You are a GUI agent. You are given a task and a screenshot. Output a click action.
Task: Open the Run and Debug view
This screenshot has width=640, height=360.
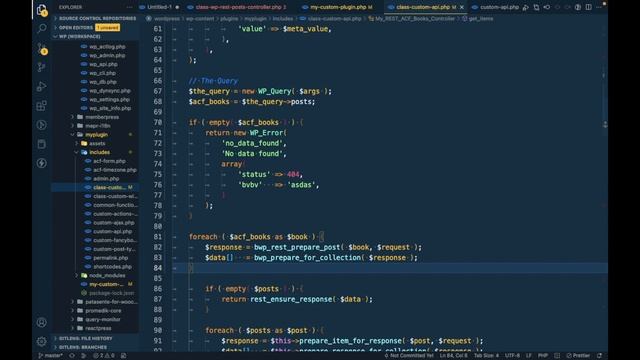(42, 86)
